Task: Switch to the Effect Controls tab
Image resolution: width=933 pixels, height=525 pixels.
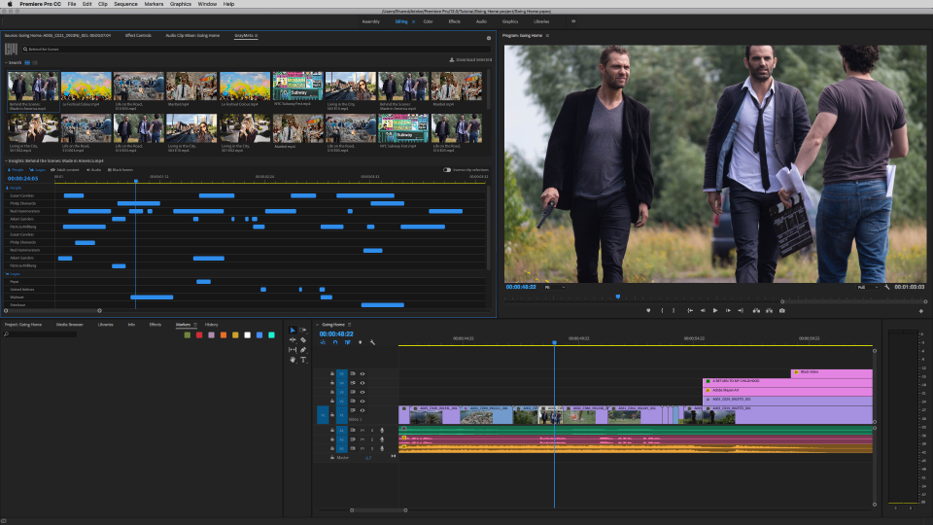Action: coord(138,36)
